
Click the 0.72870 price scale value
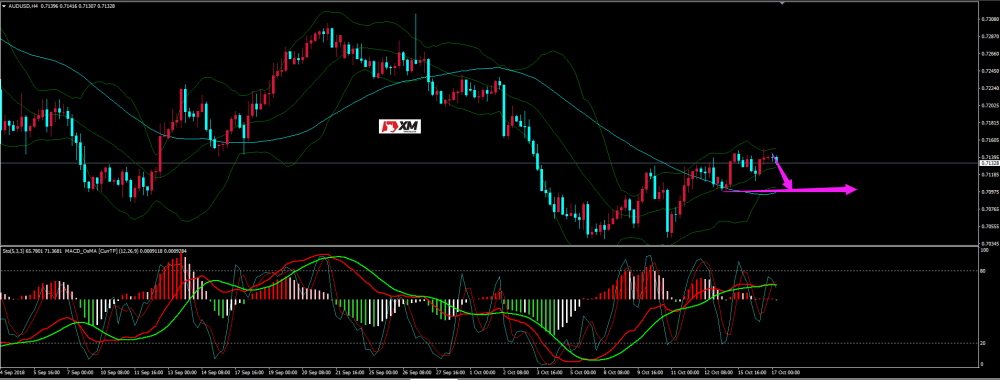tap(989, 36)
